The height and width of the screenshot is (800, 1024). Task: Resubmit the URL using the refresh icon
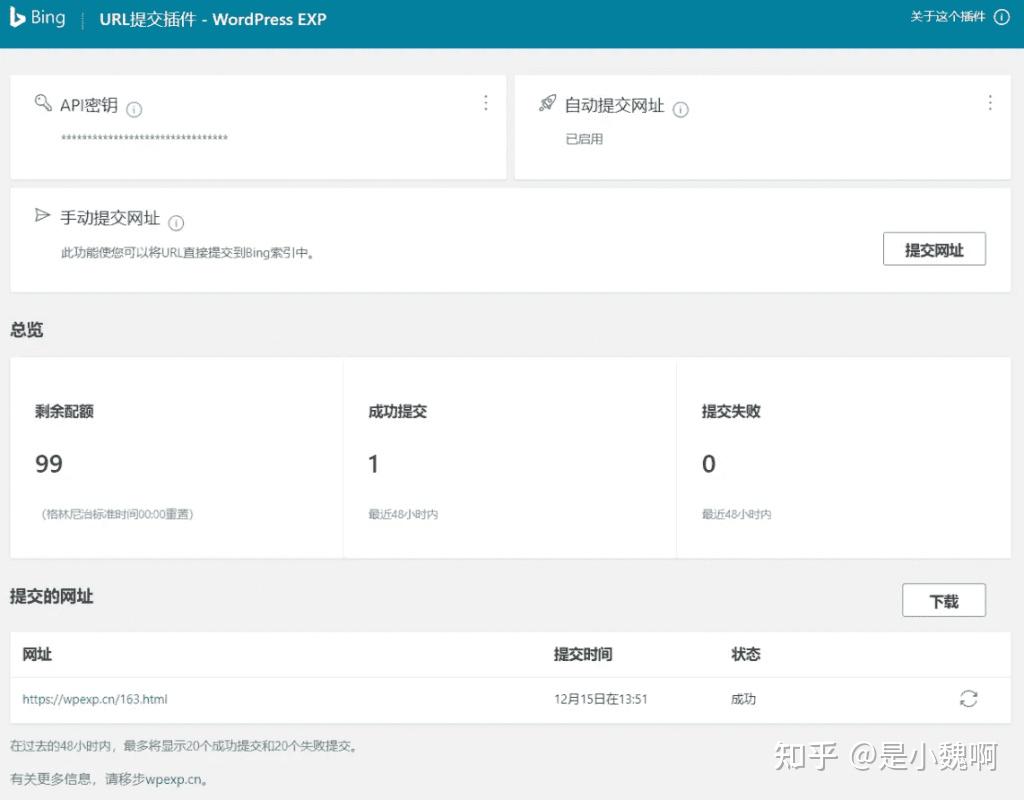click(969, 700)
